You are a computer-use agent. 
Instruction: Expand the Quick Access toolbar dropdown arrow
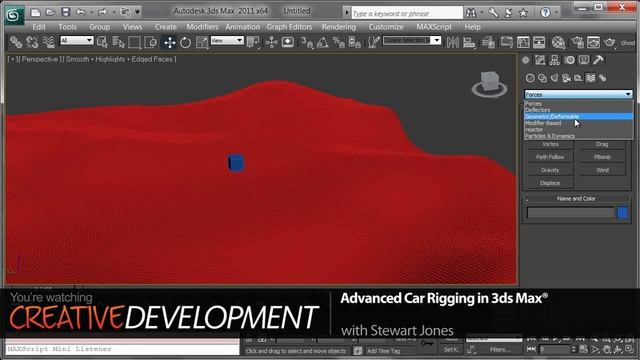point(138,12)
